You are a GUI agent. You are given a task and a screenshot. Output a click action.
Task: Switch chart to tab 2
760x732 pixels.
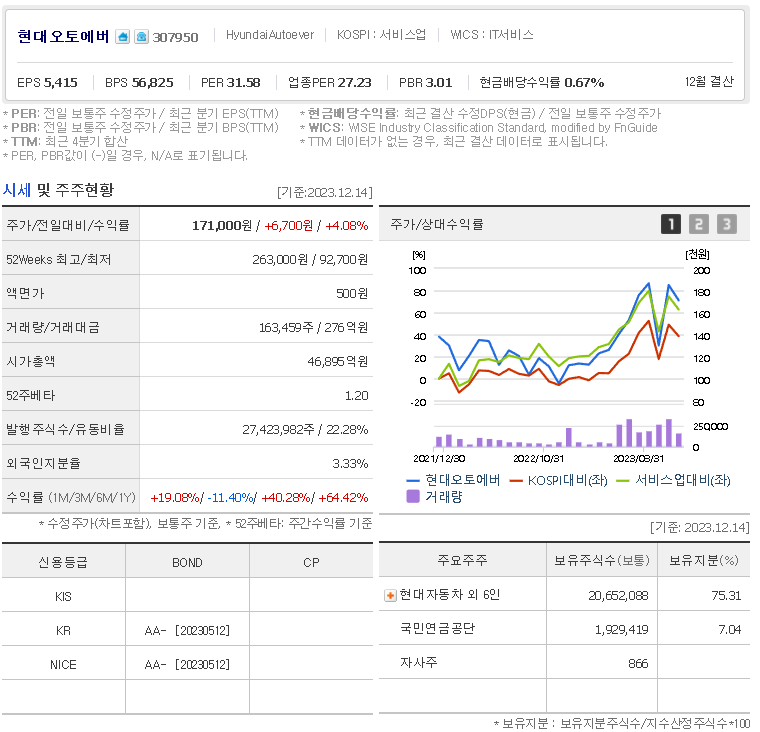[698, 224]
